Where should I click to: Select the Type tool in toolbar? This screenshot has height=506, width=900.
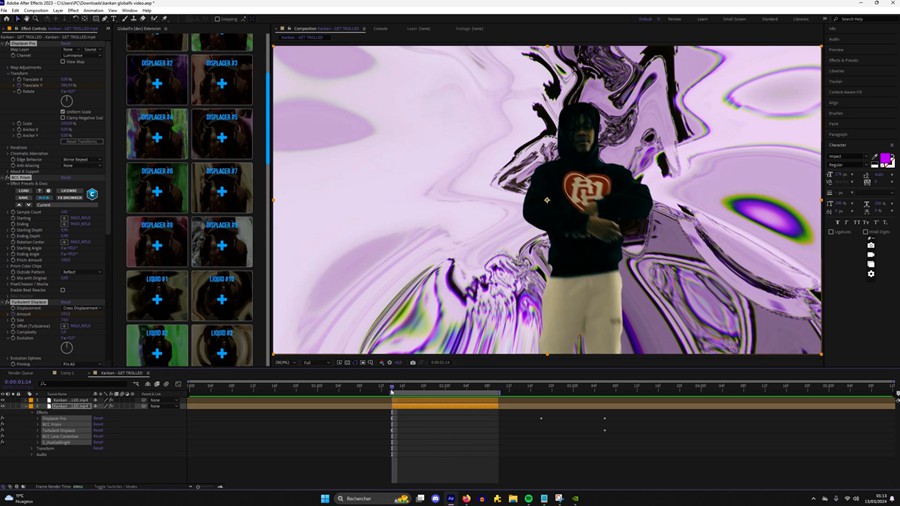pyautogui.click(x=113, y=19)
